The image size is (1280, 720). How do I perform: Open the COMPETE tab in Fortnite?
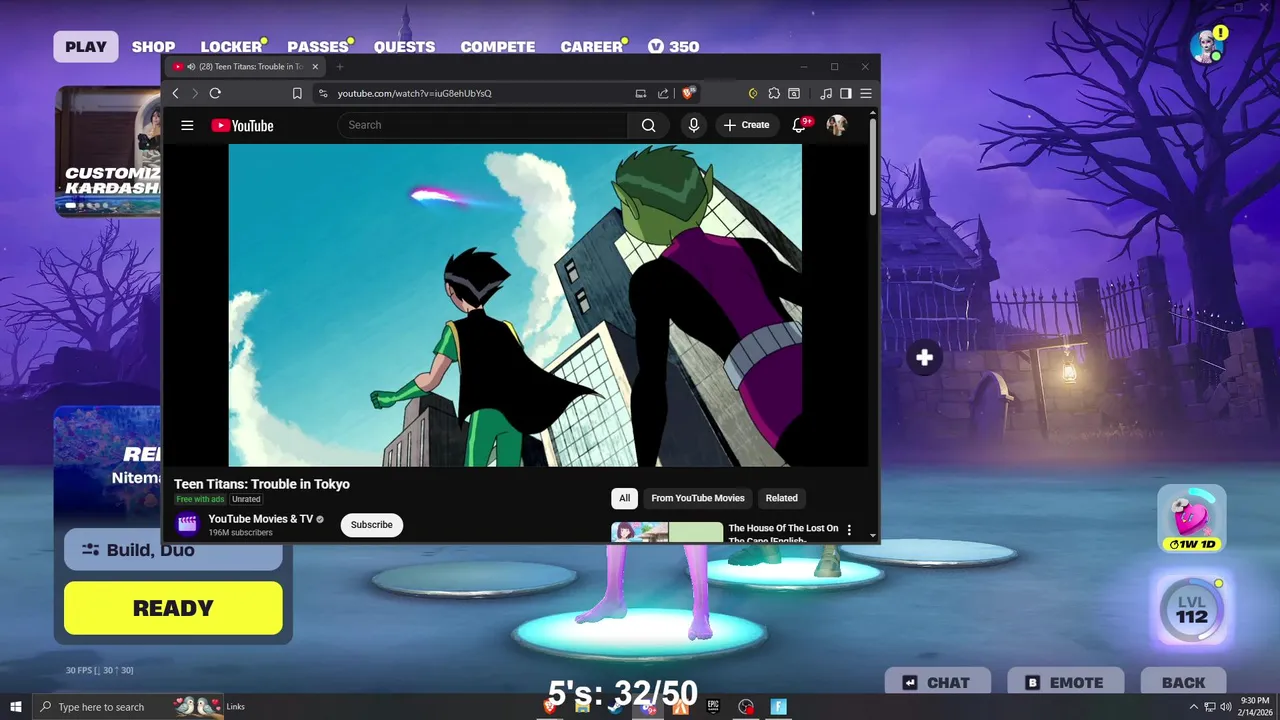click(x=497, y=47)
